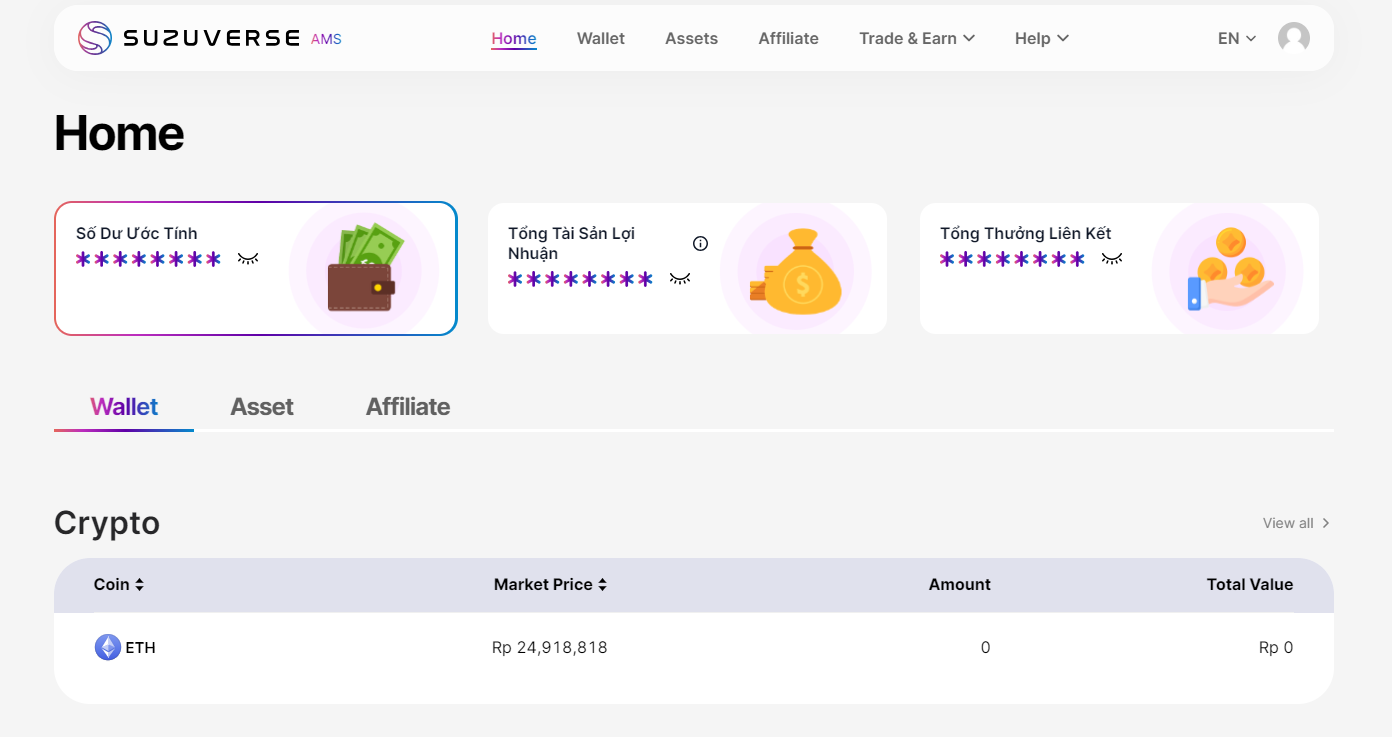Unhide Tổng Thưởng Liên Kết amount

click(x=1112, y=259)
